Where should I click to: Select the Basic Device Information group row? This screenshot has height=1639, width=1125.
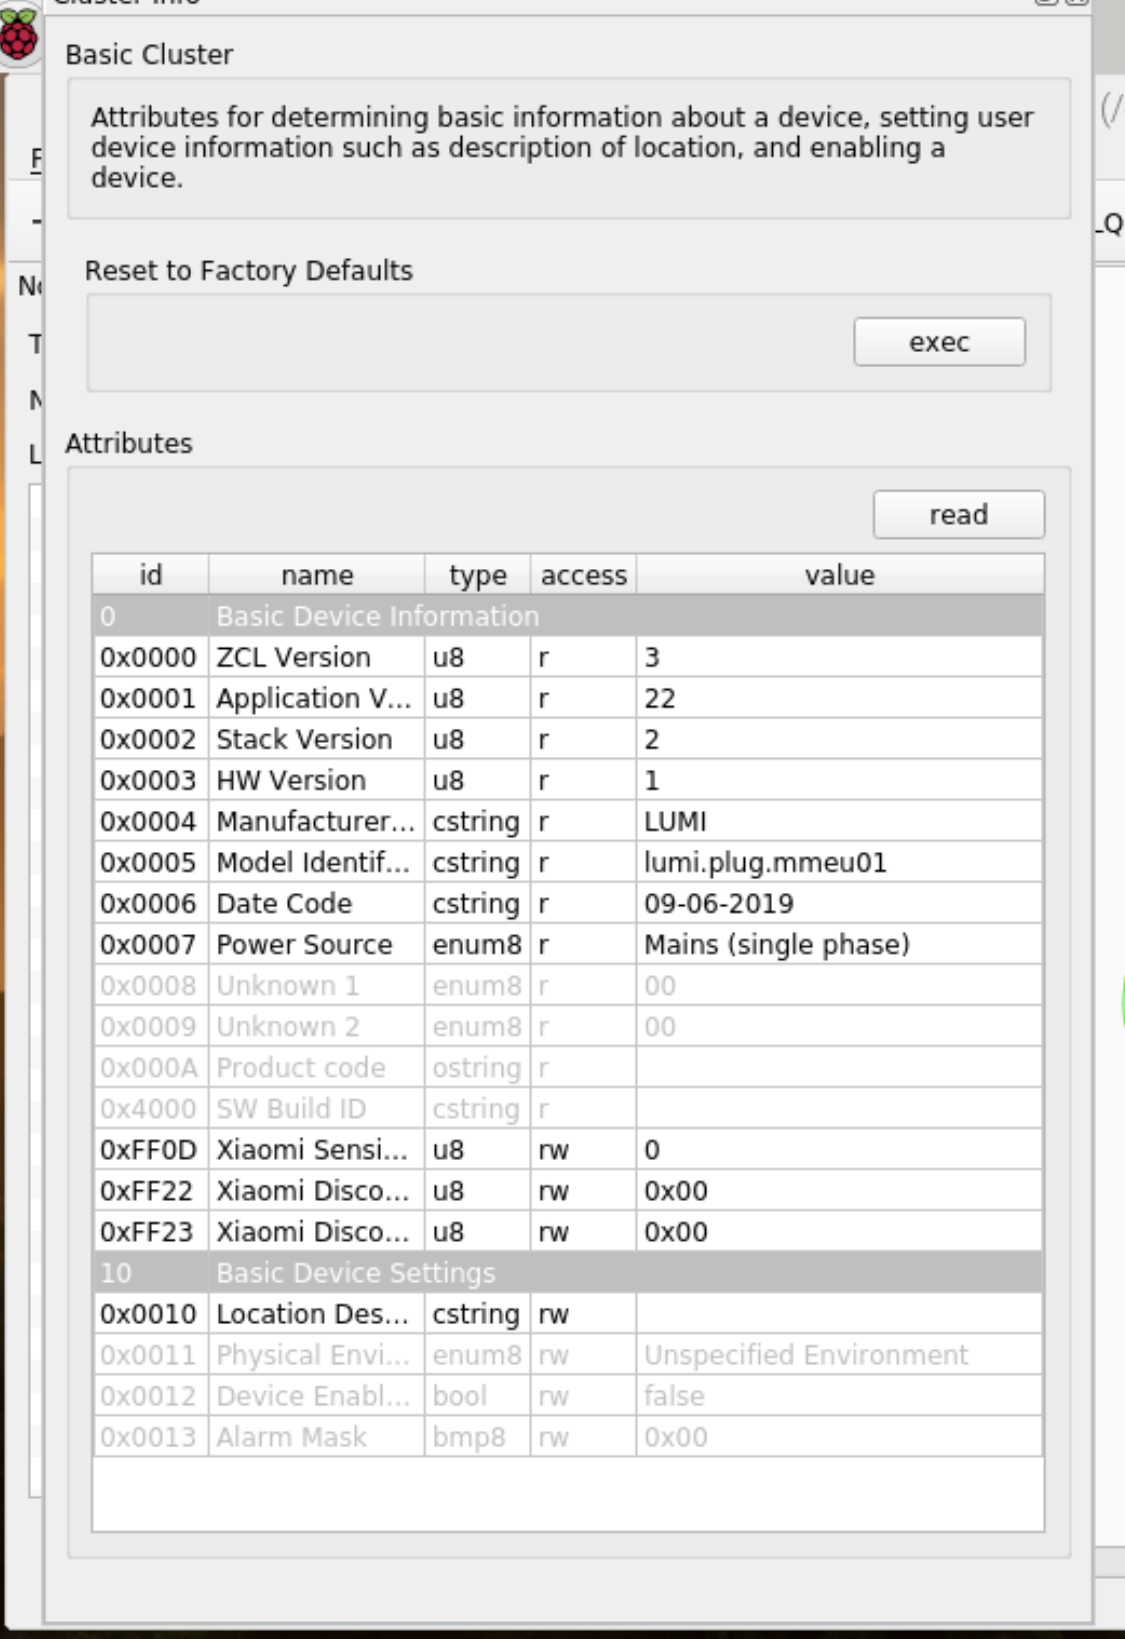[x=567, y=616]
